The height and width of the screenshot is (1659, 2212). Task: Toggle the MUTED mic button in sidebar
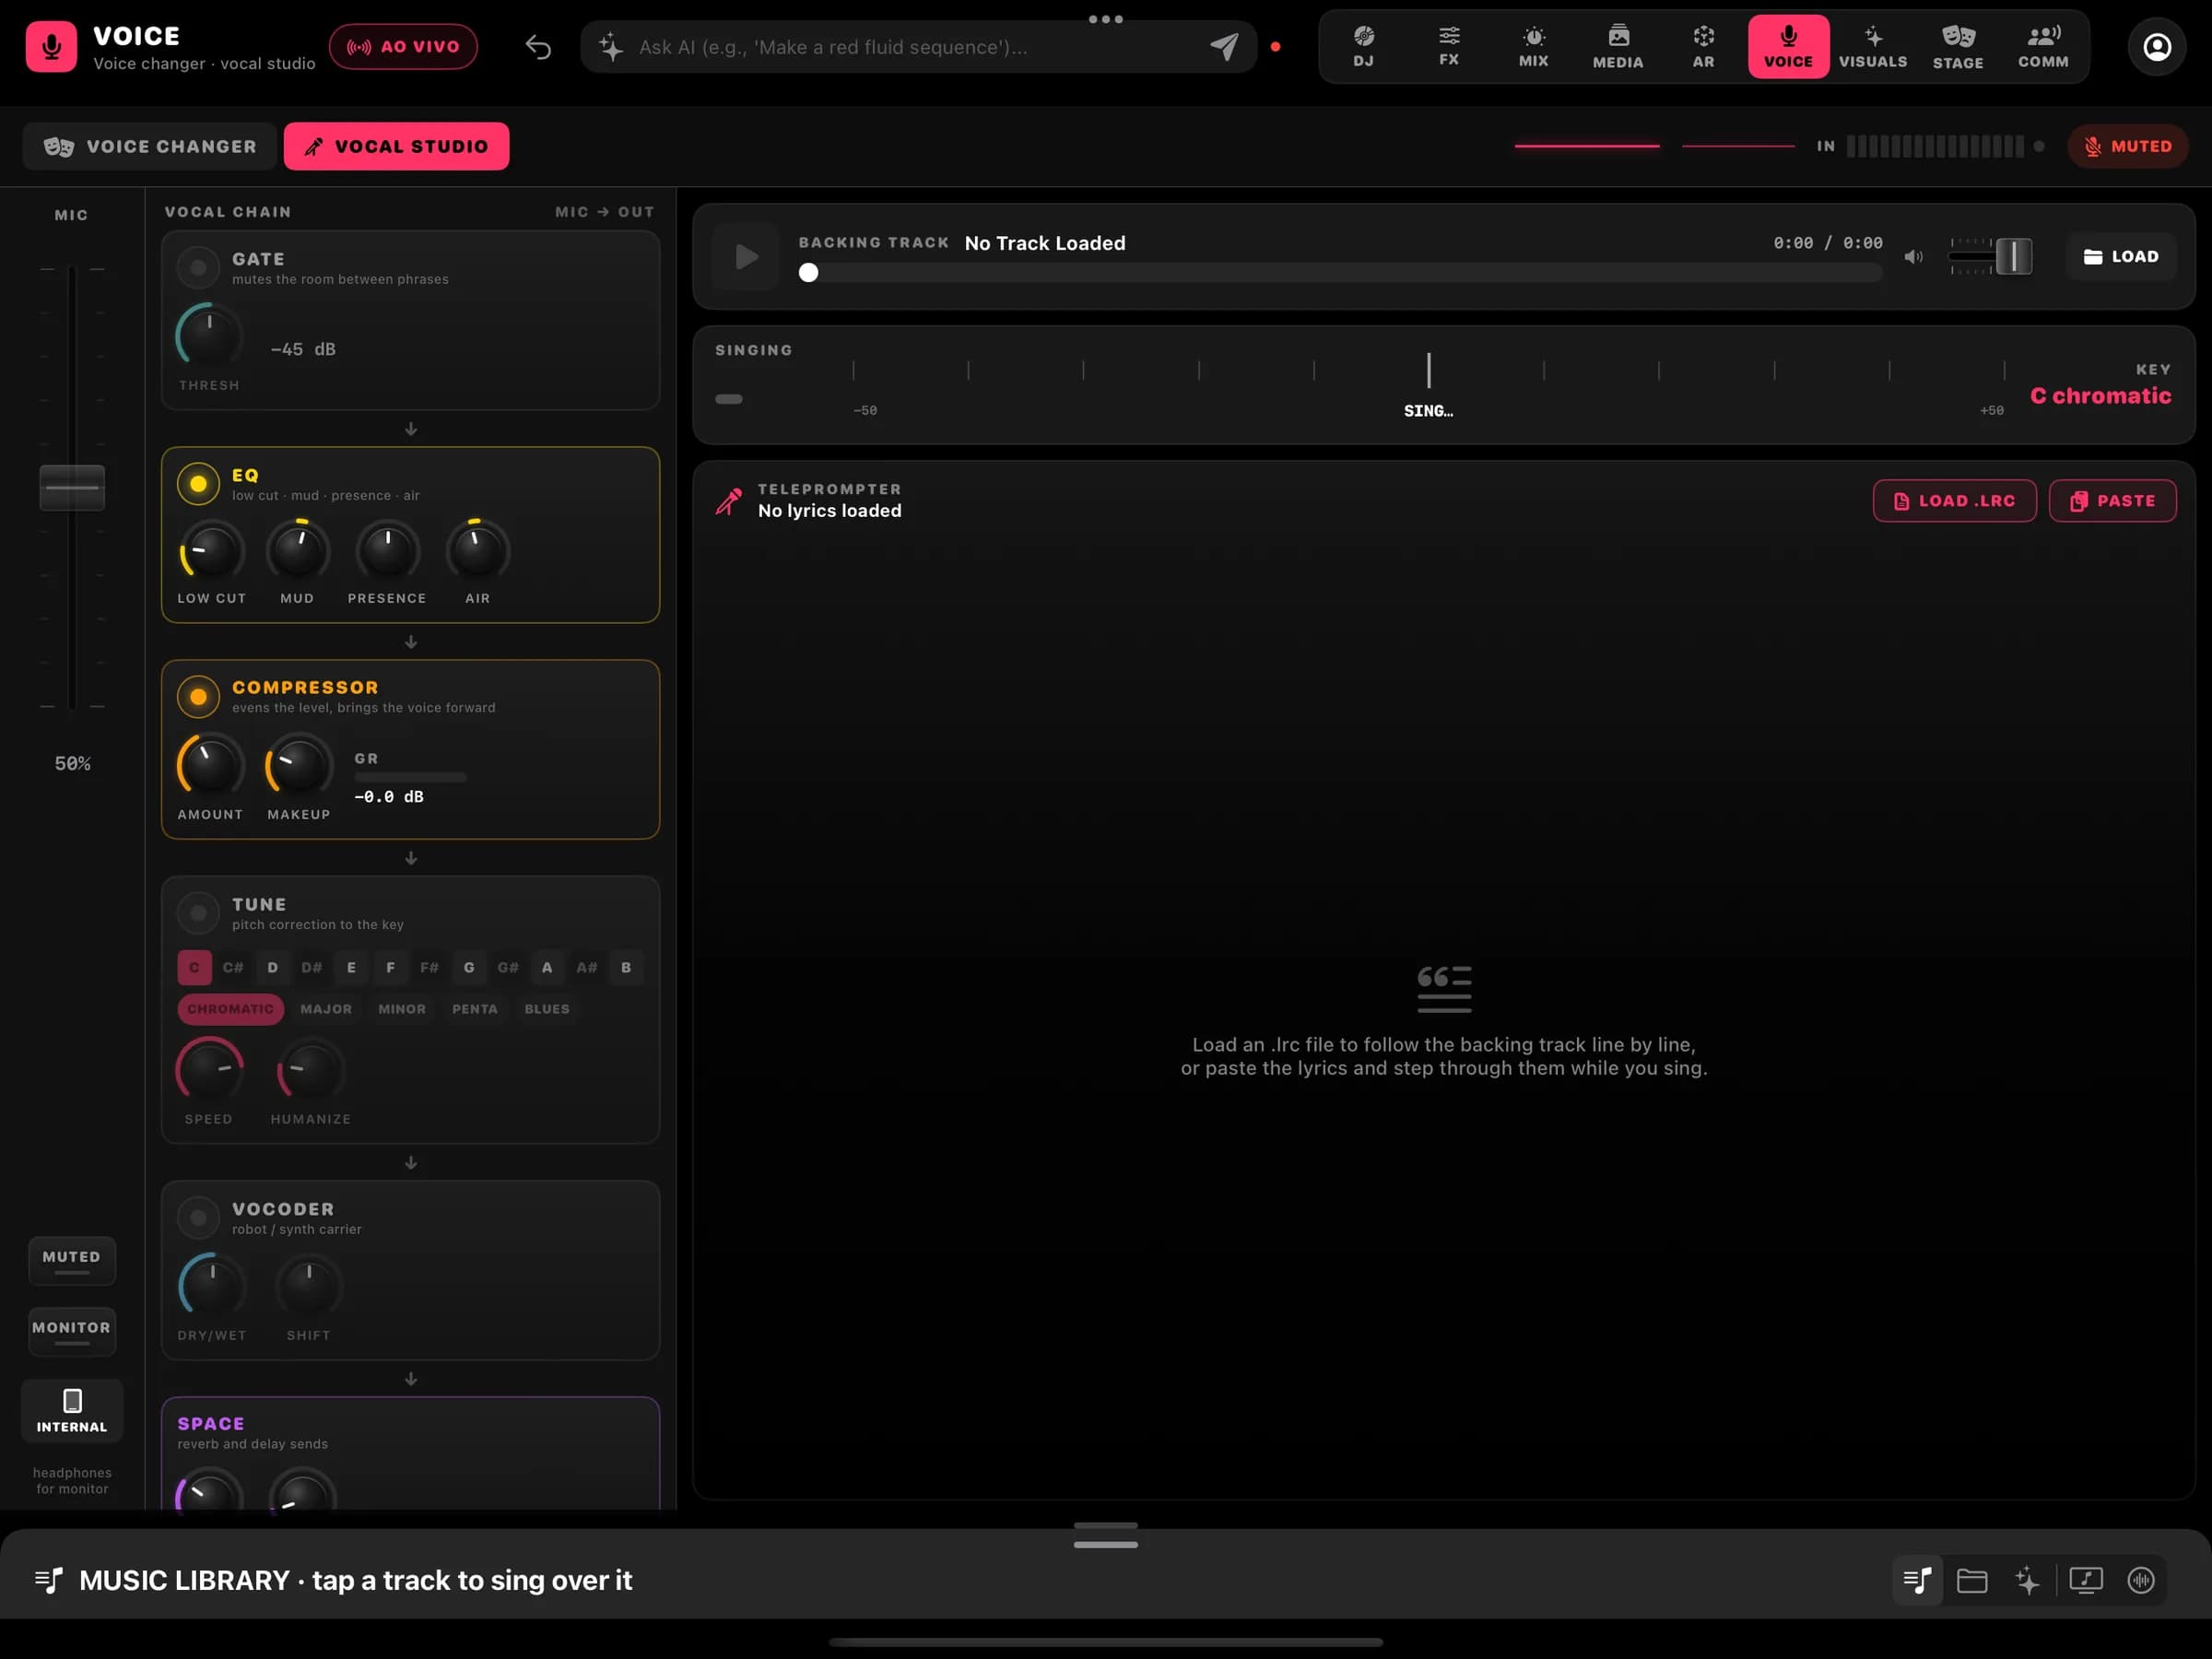click(72, 1261)
